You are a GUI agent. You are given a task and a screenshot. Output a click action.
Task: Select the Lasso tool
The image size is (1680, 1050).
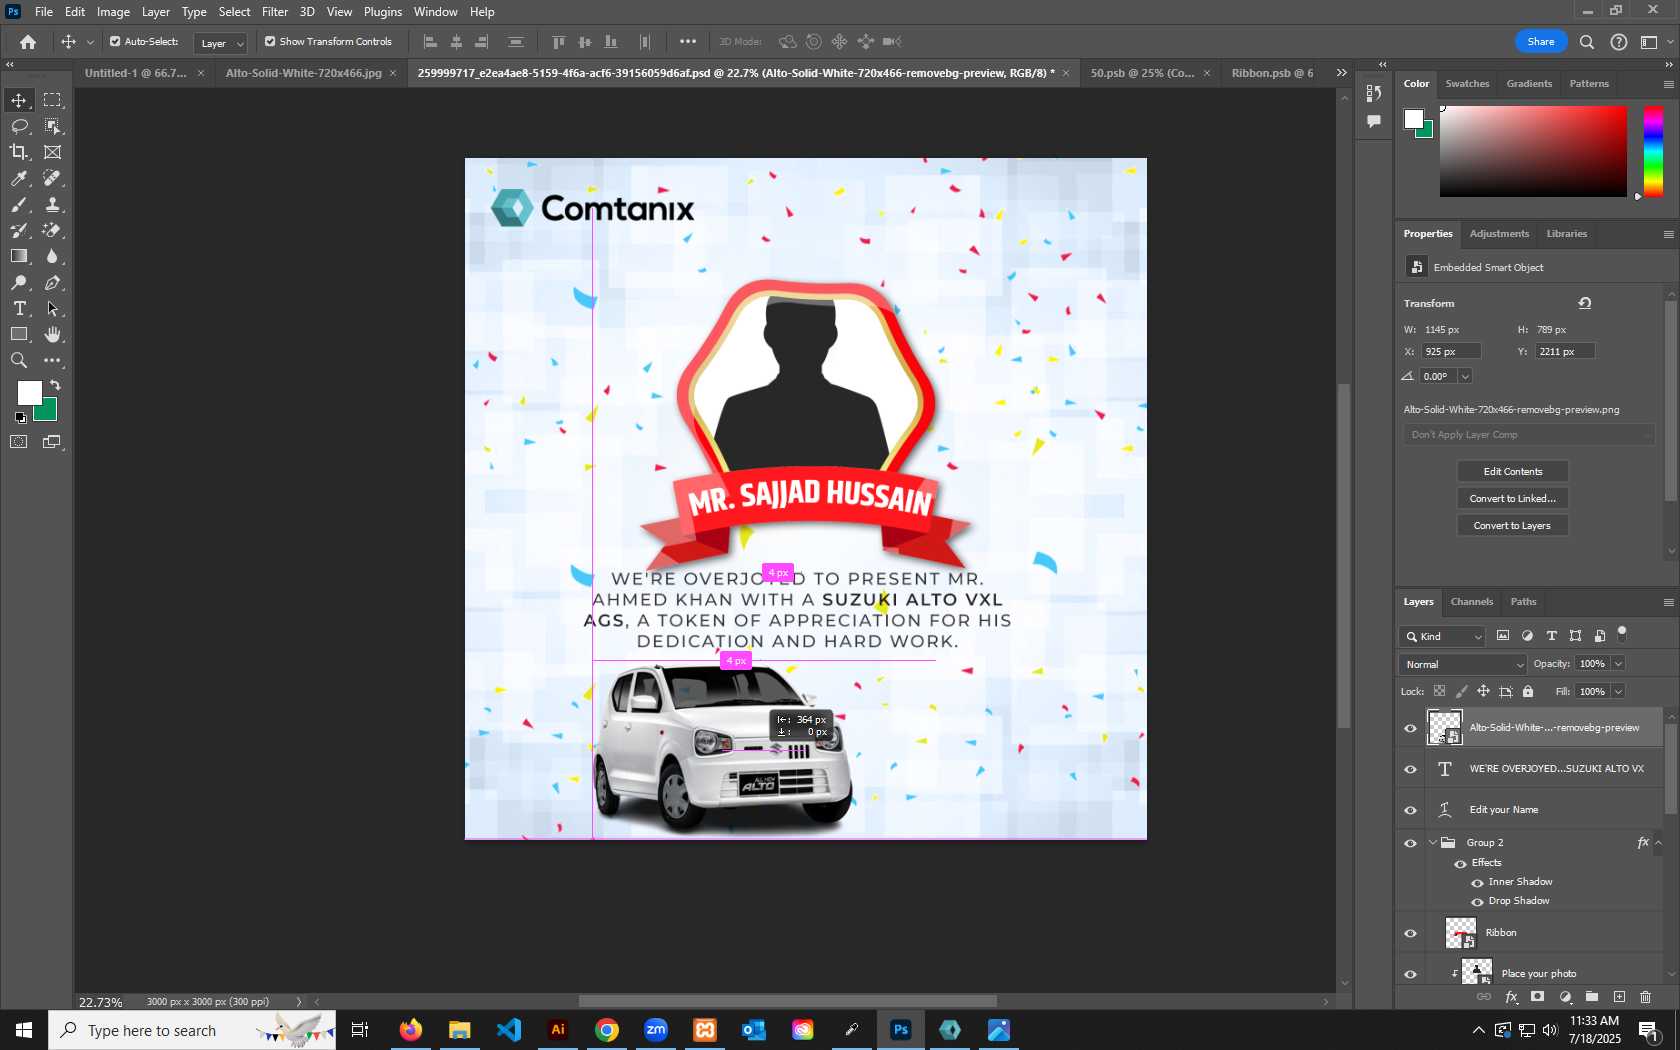point(19,126)
